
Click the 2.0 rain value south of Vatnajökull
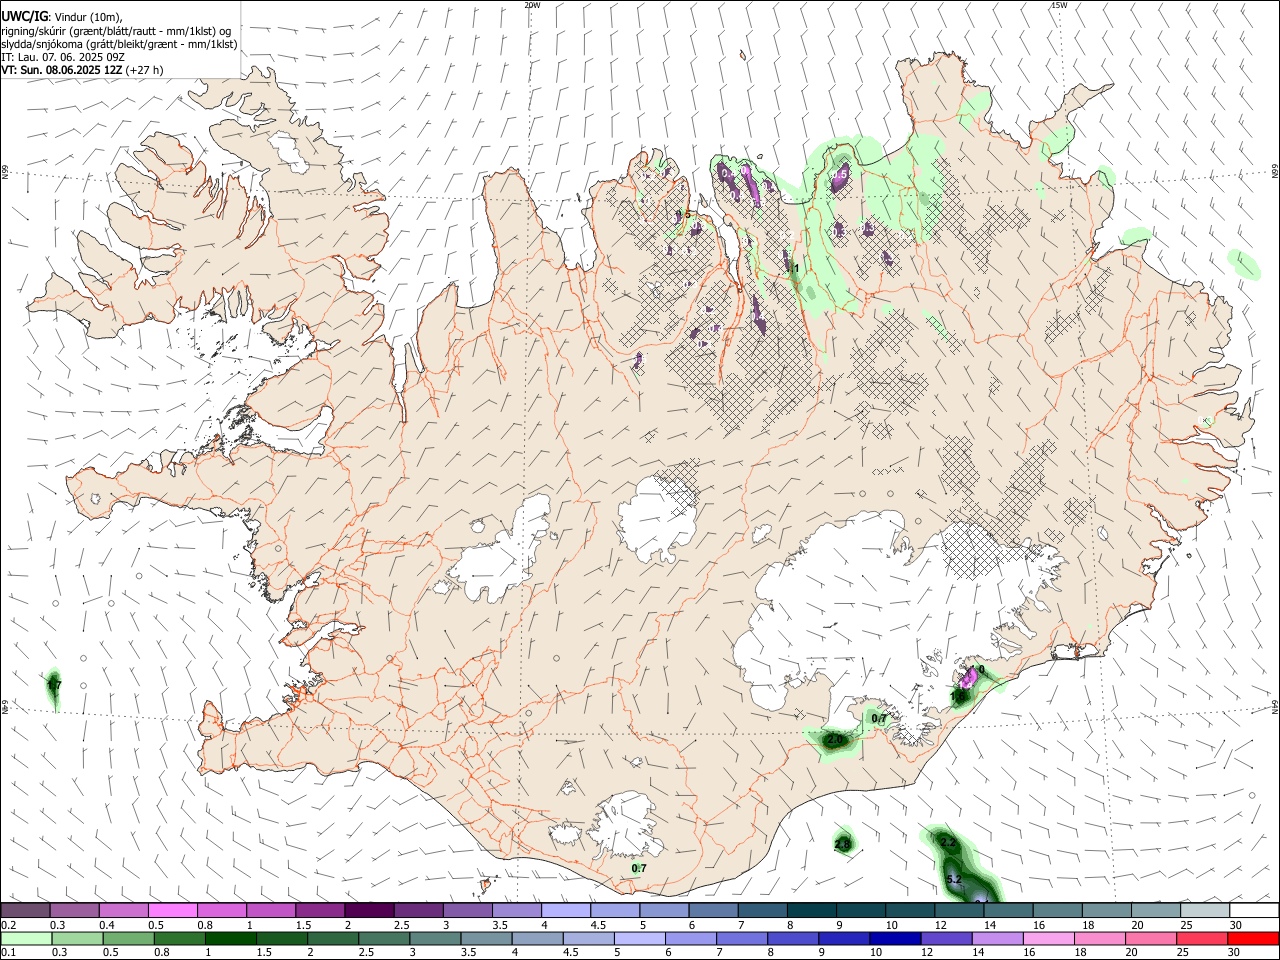pos(836,739)
